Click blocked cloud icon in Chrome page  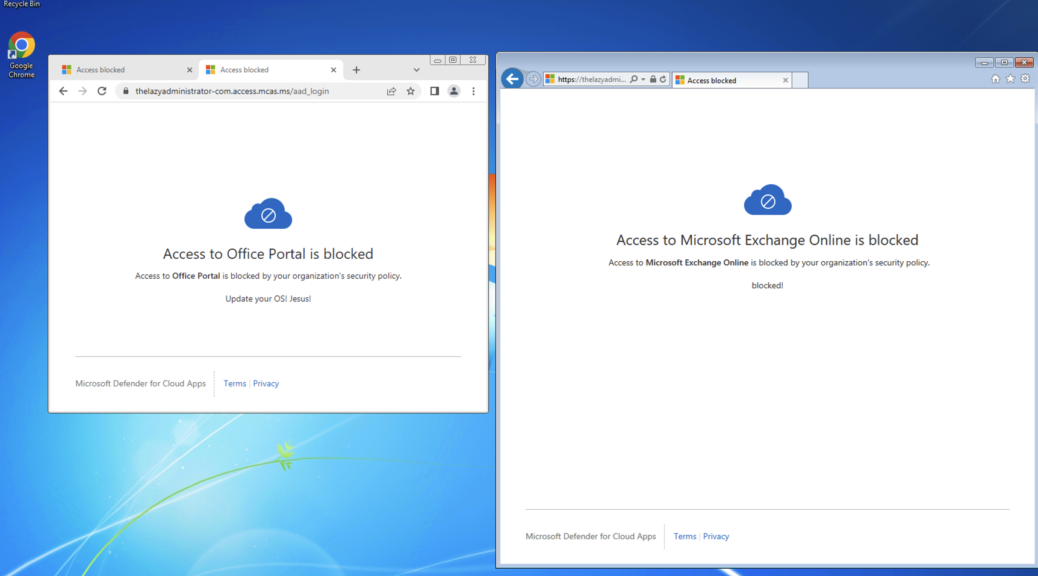pyautogui.click(x=268, y=214)
